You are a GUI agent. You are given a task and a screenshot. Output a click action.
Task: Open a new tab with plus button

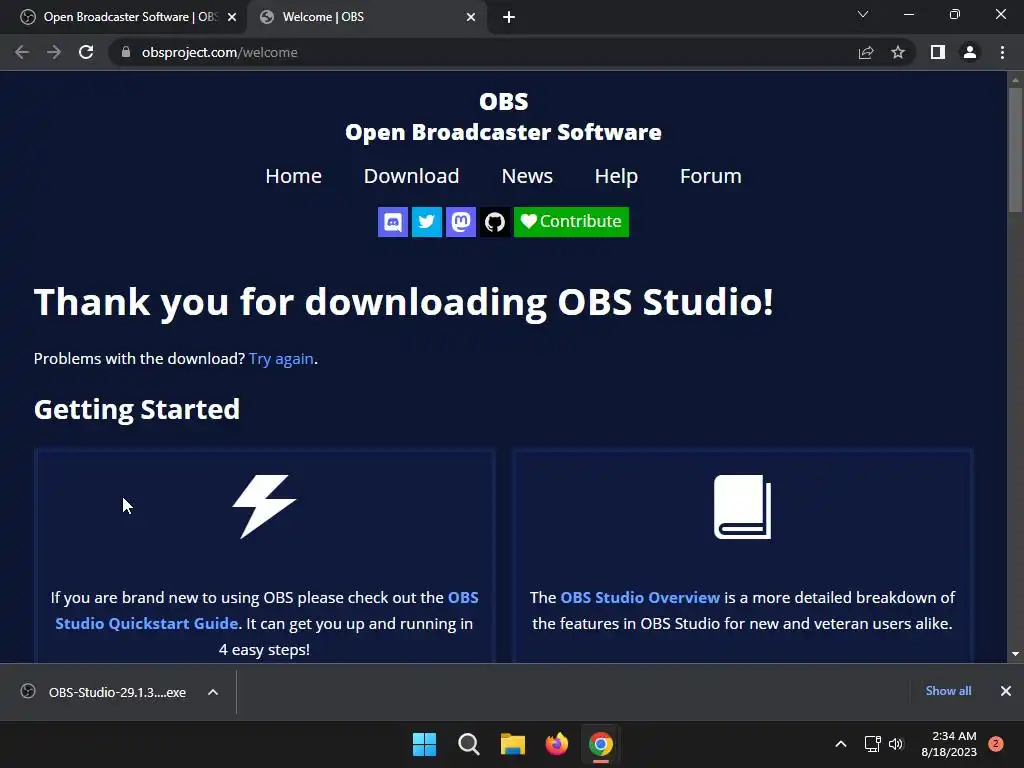pos(509,17)
